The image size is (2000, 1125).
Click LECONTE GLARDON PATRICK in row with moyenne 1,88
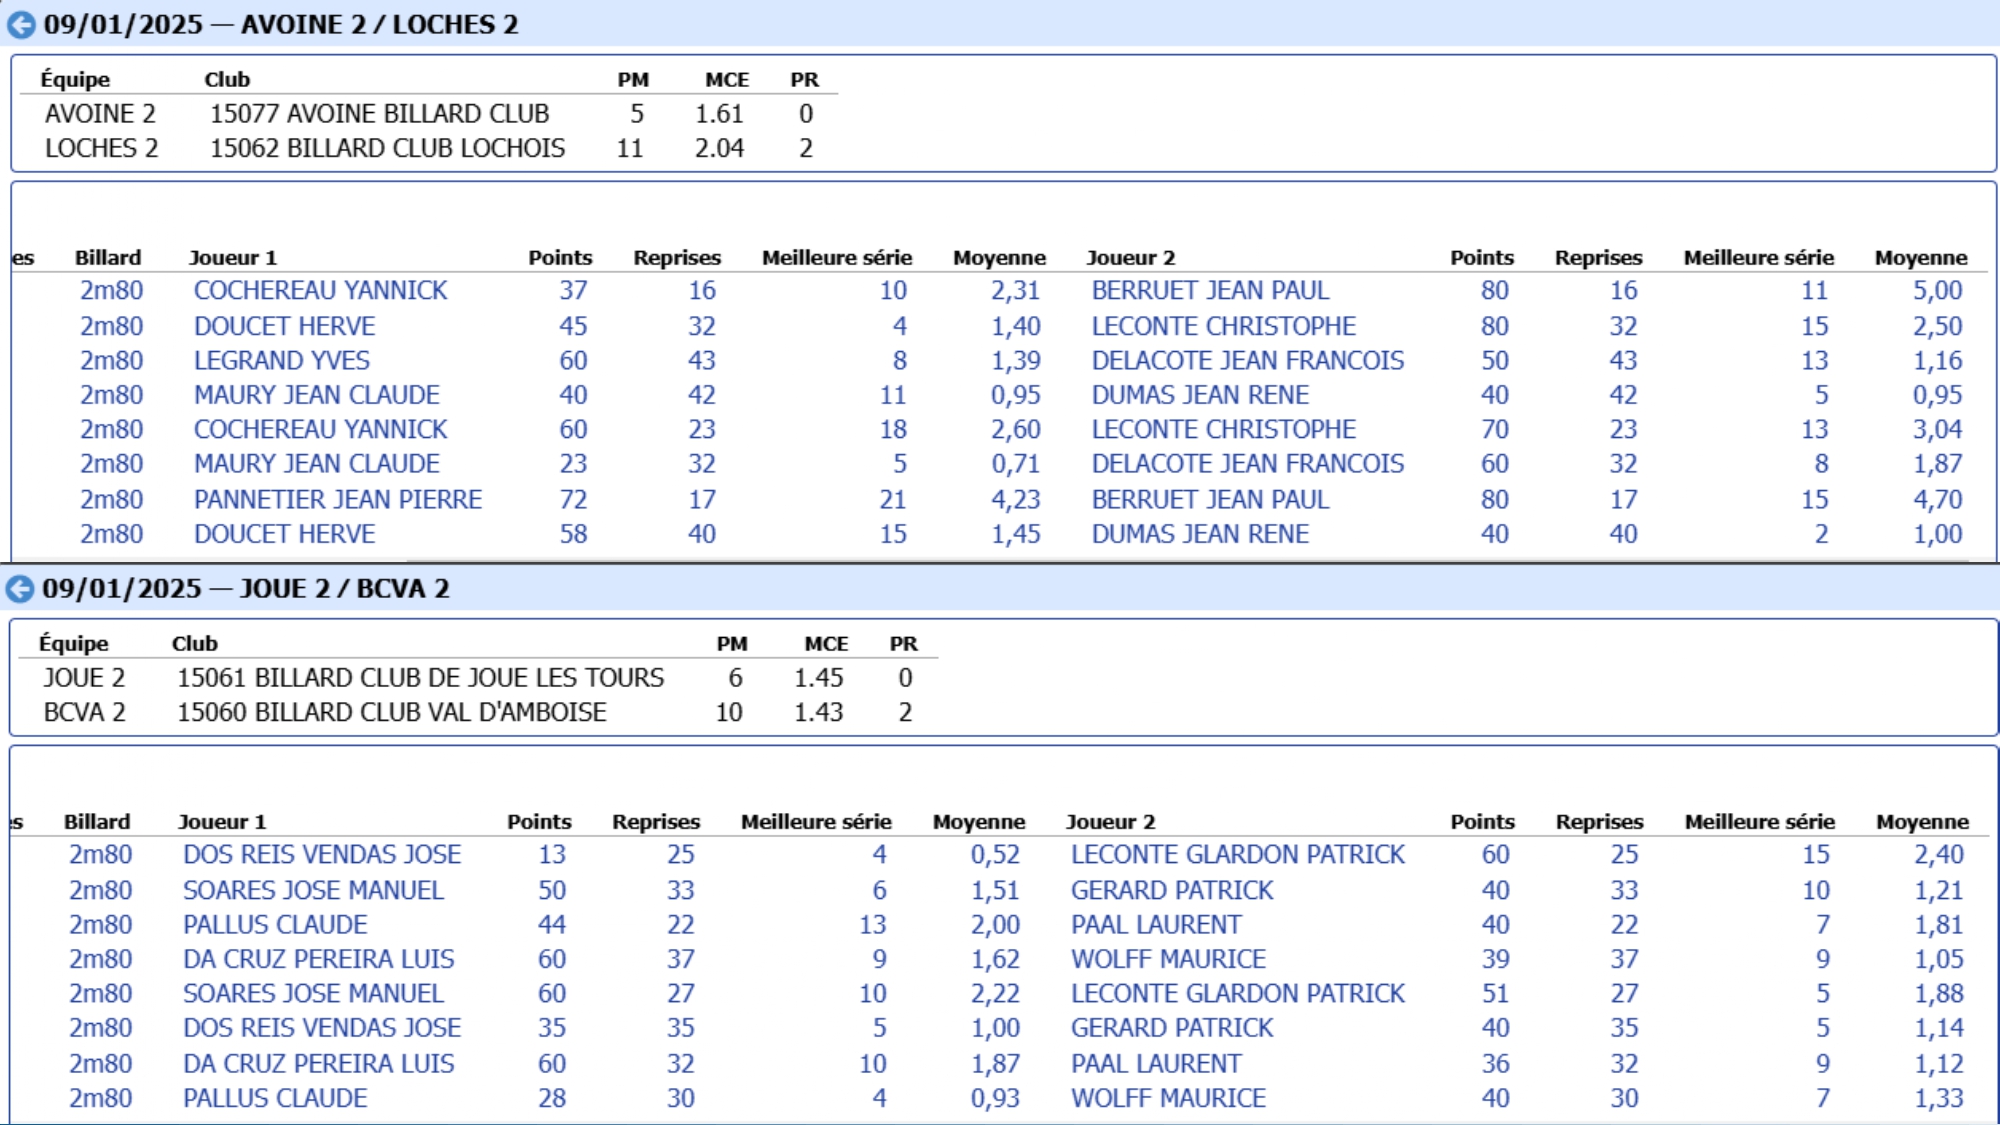tap(1237, 993)
